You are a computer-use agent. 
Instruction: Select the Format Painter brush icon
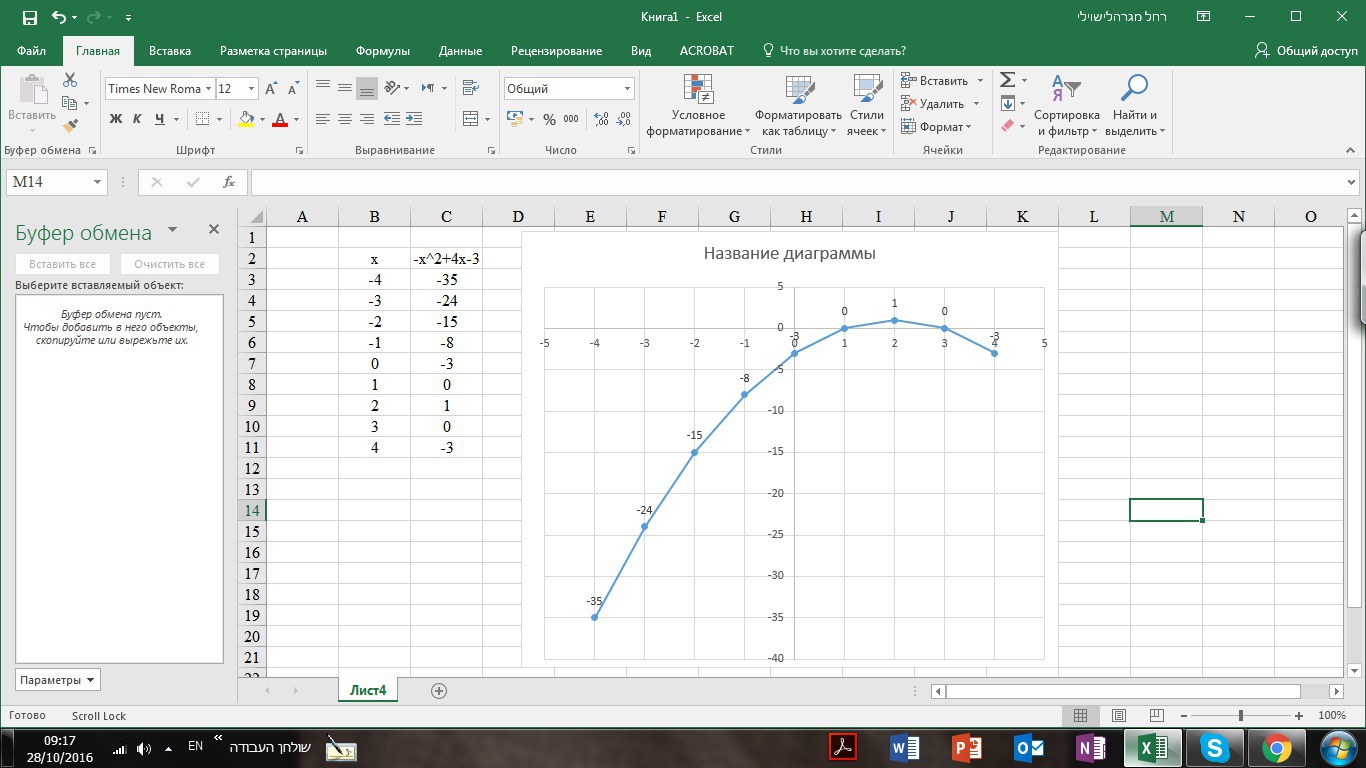tap(70, 126)
